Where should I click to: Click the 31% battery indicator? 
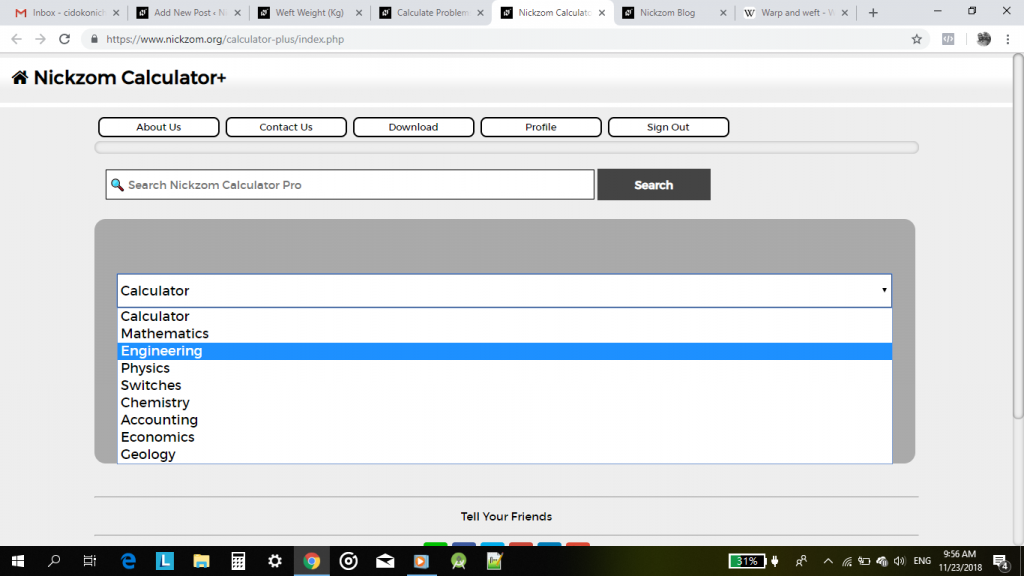pos(746,561)
